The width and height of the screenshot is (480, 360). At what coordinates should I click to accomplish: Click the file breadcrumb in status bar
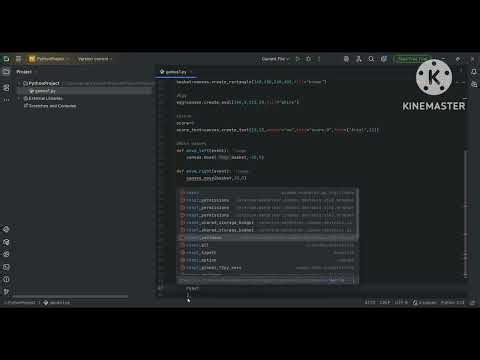pos(57,302)
